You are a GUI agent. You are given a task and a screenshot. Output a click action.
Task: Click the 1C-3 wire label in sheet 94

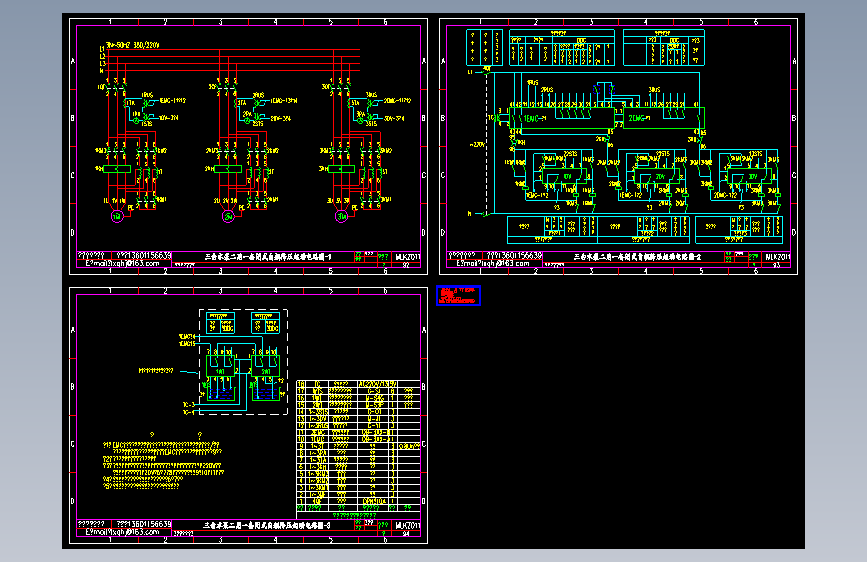pyautogui.click(x=189, y=405)
